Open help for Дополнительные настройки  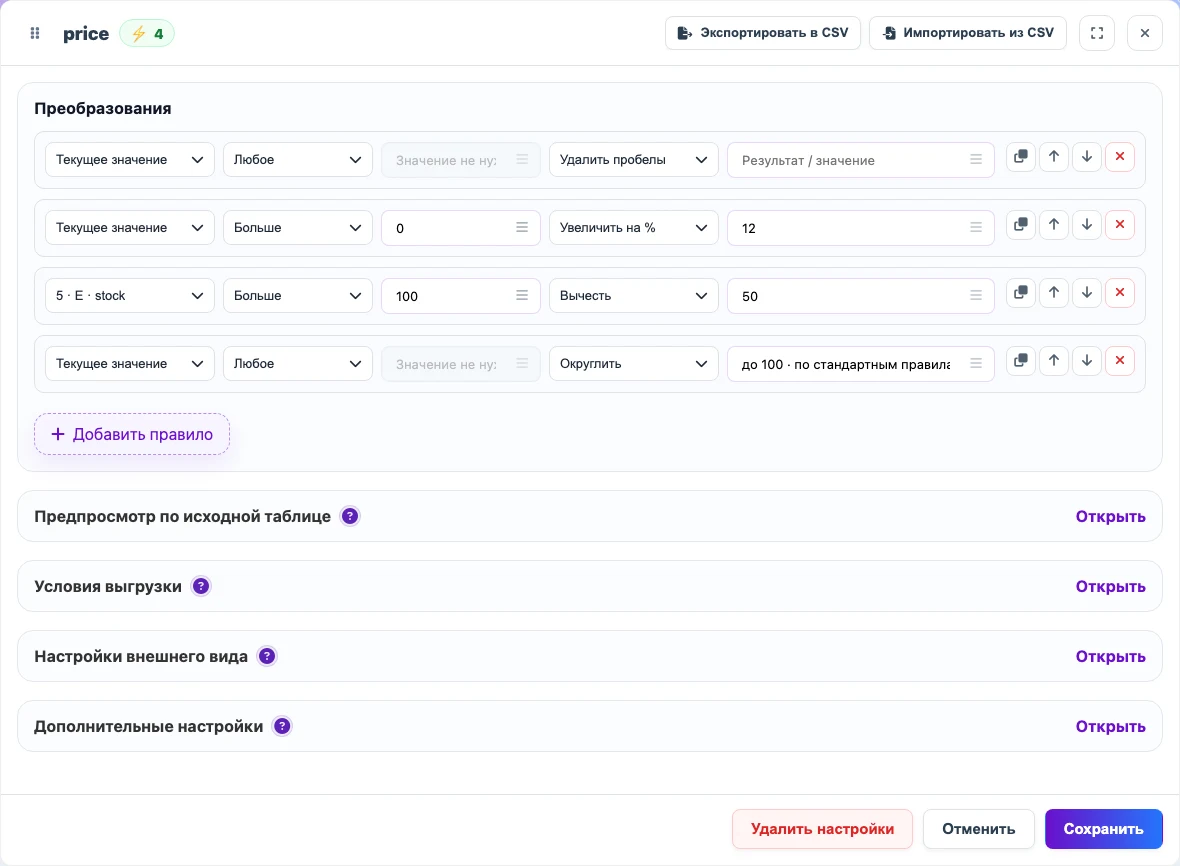(x=282, y=726)
